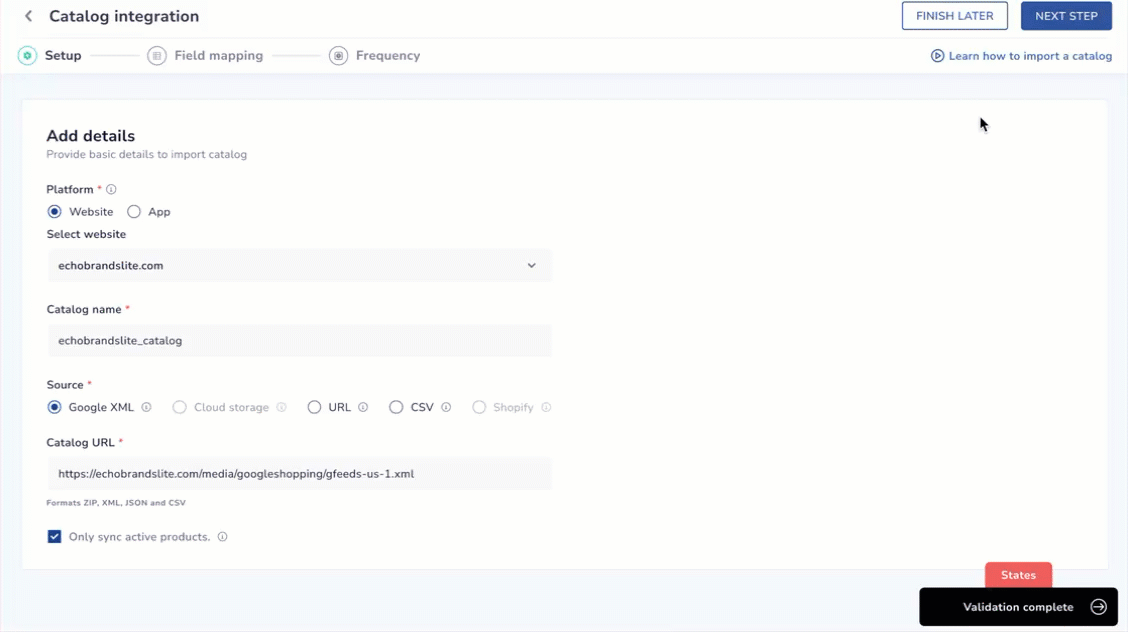Image resolution: width=1128 pixels, height=632 pixels.
Task: Click the arrow icon in Validation complete banner
Action: click(1099, 607)
